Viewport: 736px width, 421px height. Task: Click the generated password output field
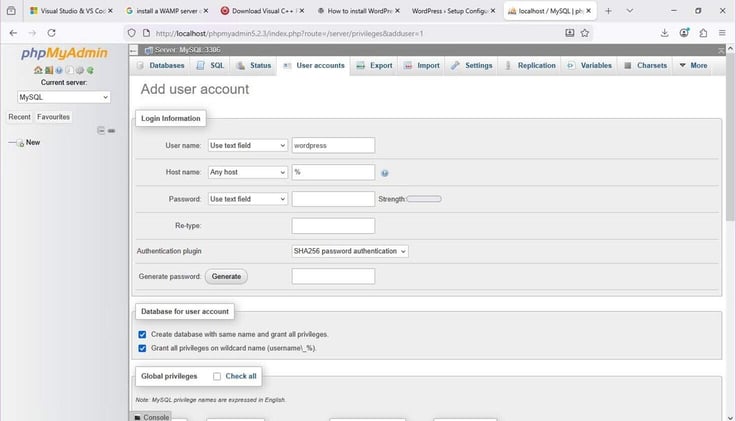333,276
